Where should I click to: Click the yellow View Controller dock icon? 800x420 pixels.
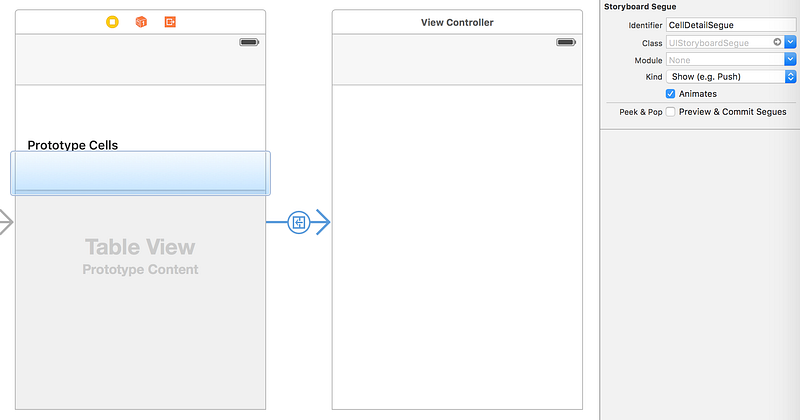click(x=112, y=22)
